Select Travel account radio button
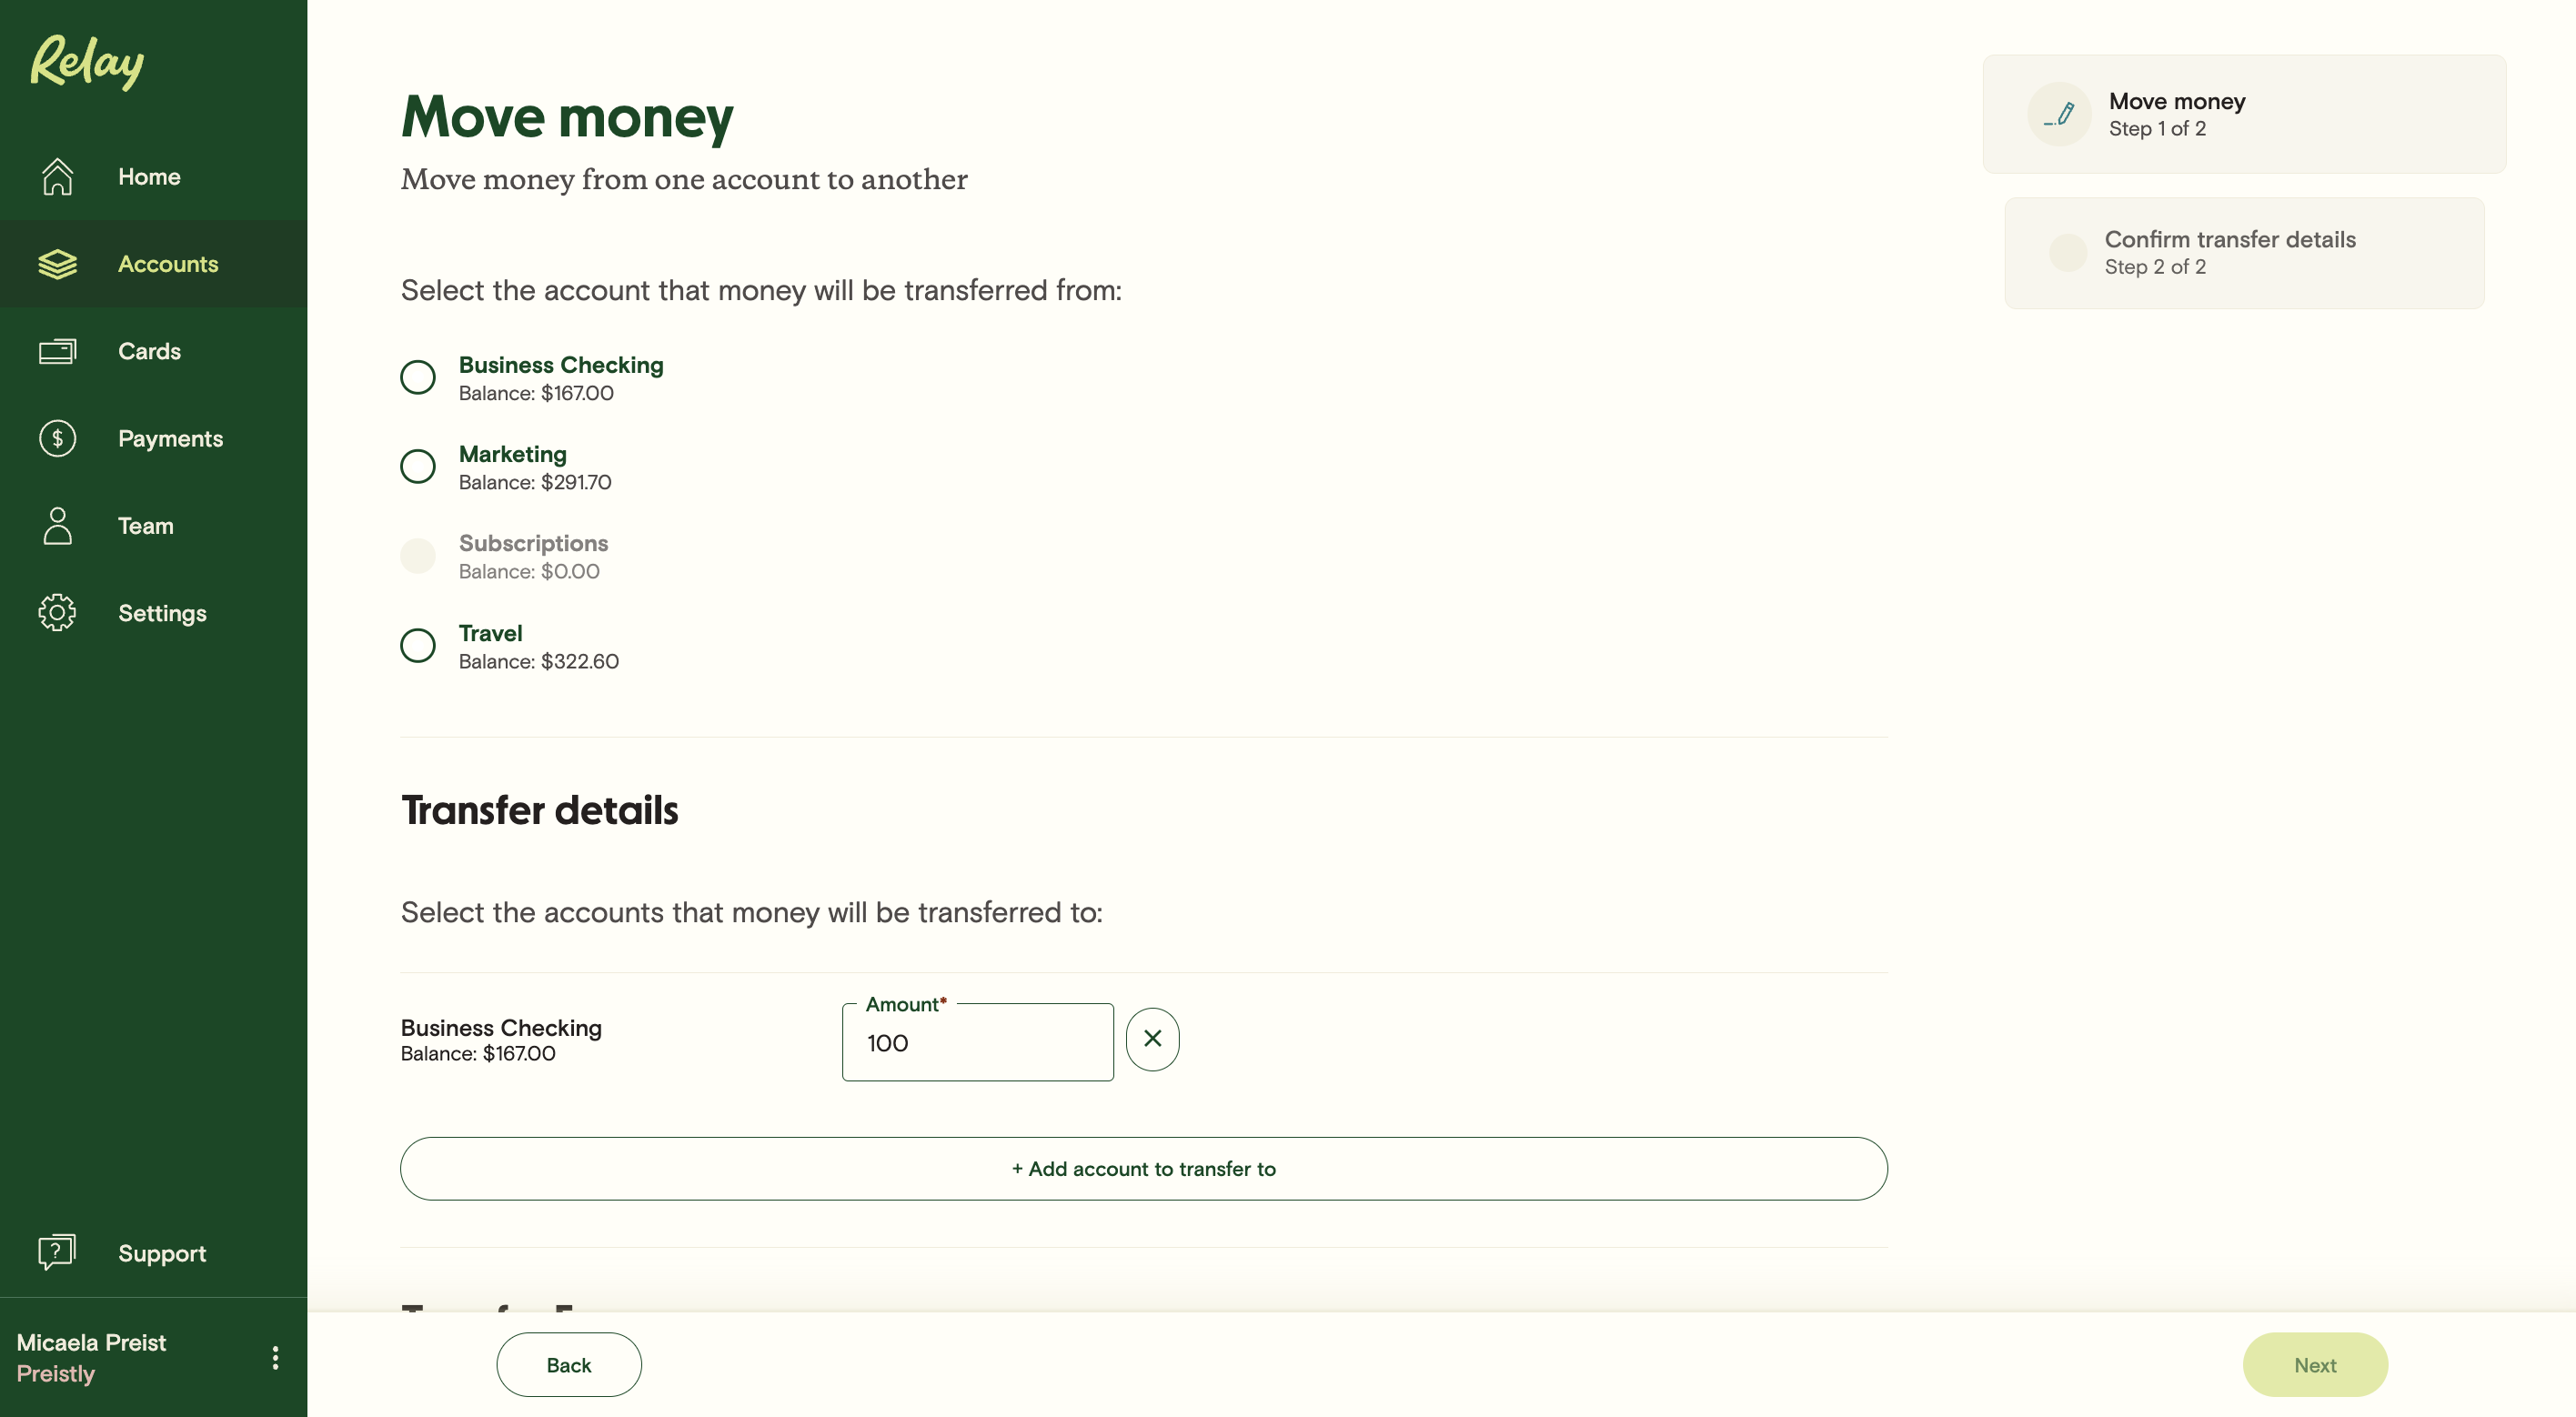 click(x=418, y=646)
